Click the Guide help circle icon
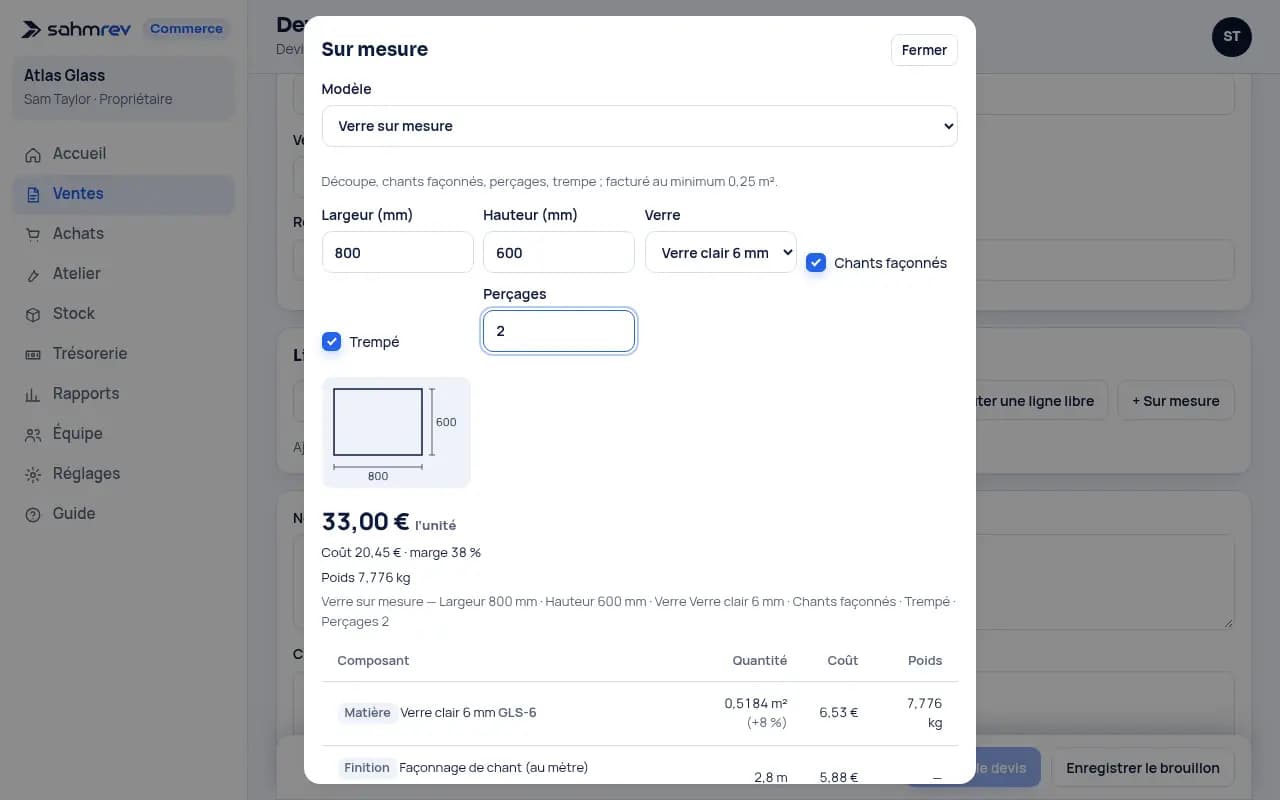1280x800 pixels. [33, 514]
